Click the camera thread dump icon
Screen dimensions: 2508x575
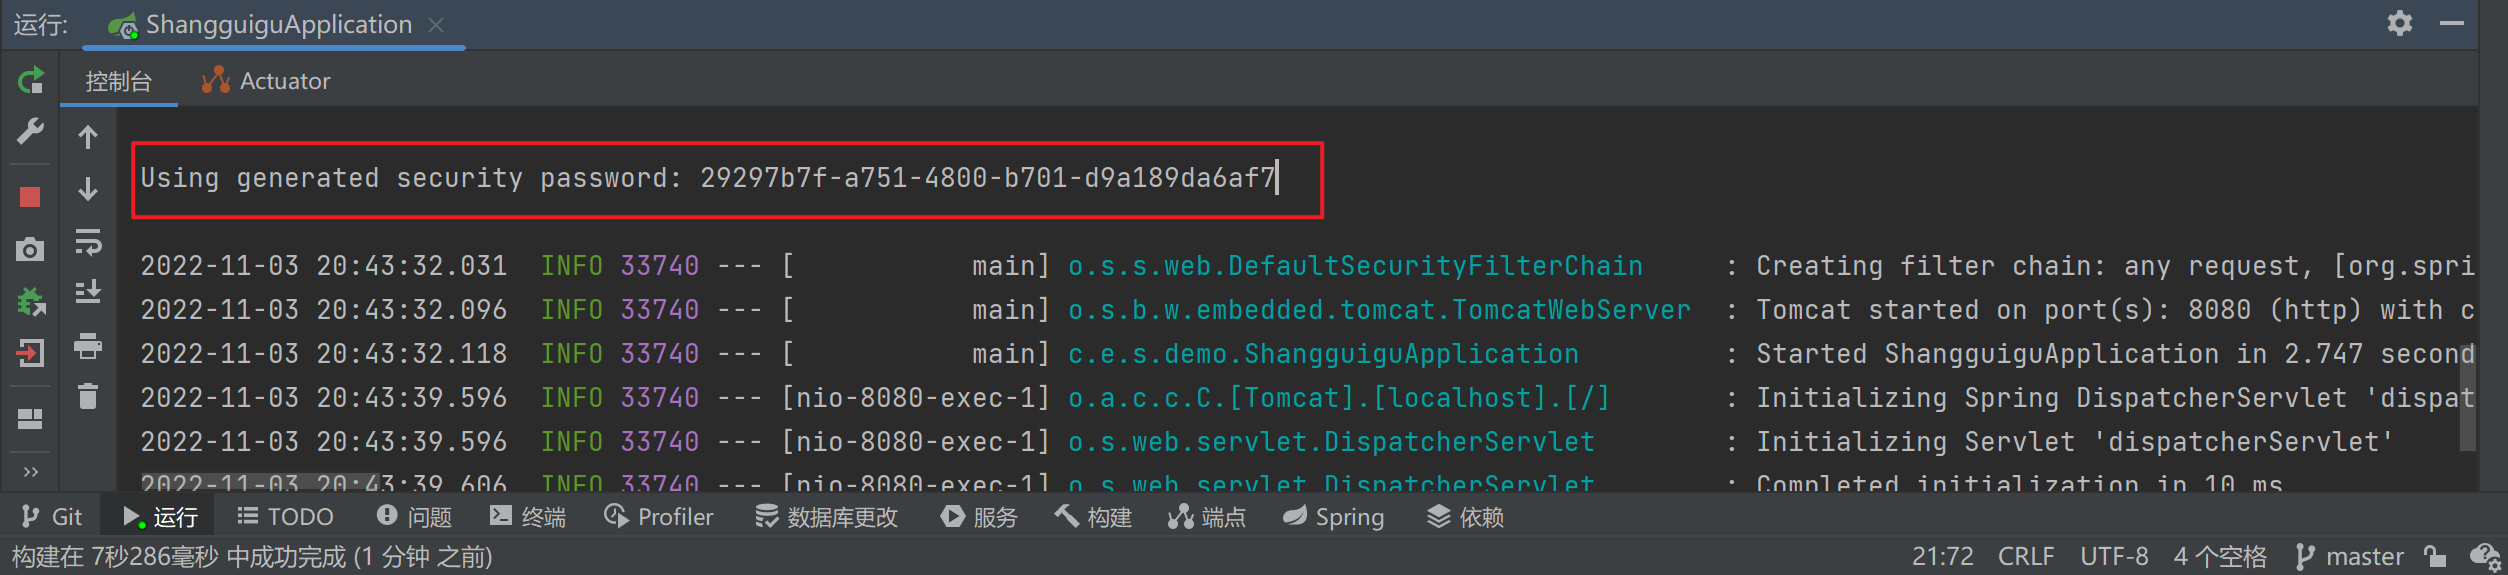click(x=30, y=249)
